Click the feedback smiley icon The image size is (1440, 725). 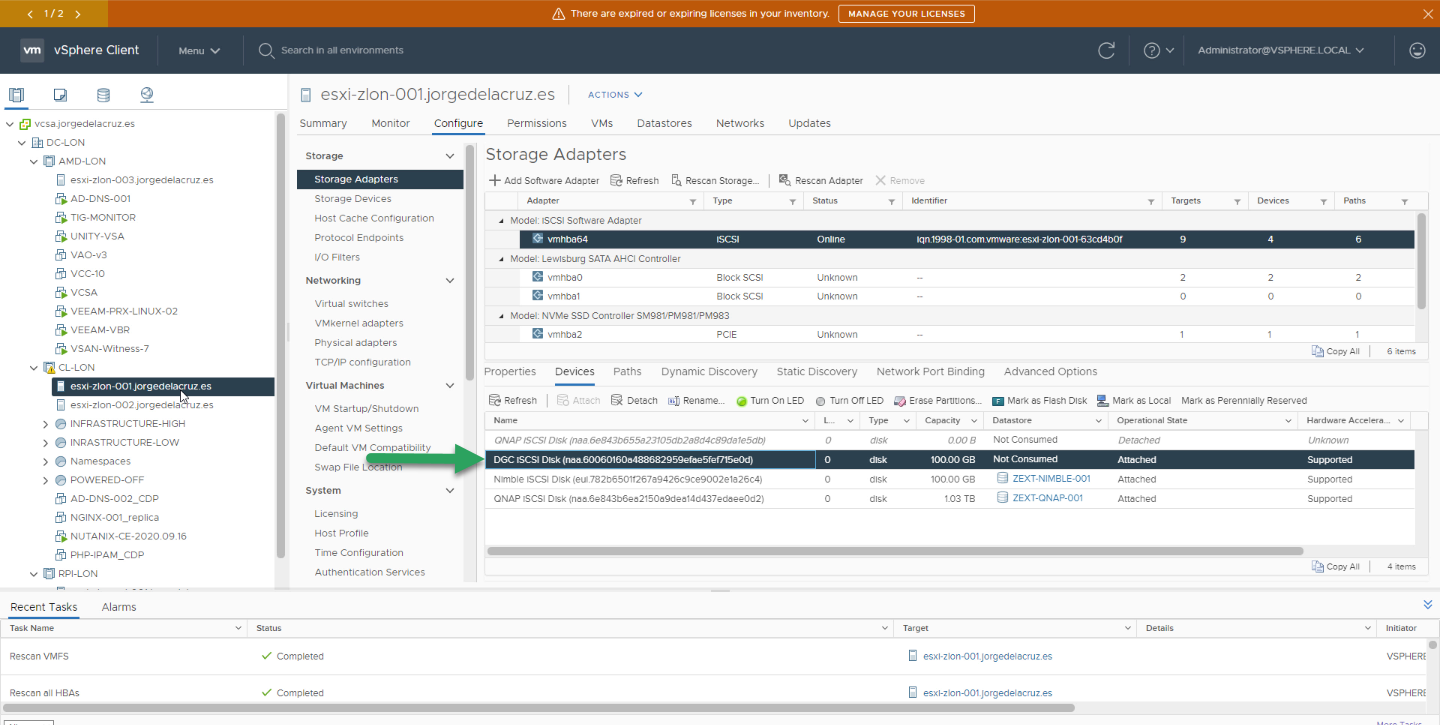point(1417,50)
